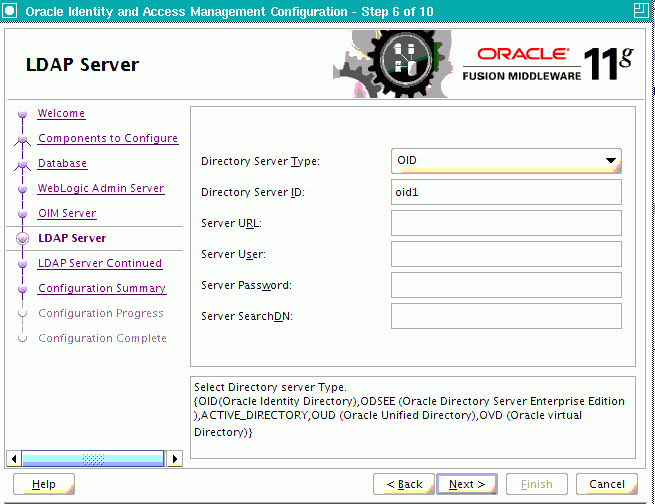The image size is (655, 504).
Task: Click the window menu icon in title bar
Action: coord(9,10)
